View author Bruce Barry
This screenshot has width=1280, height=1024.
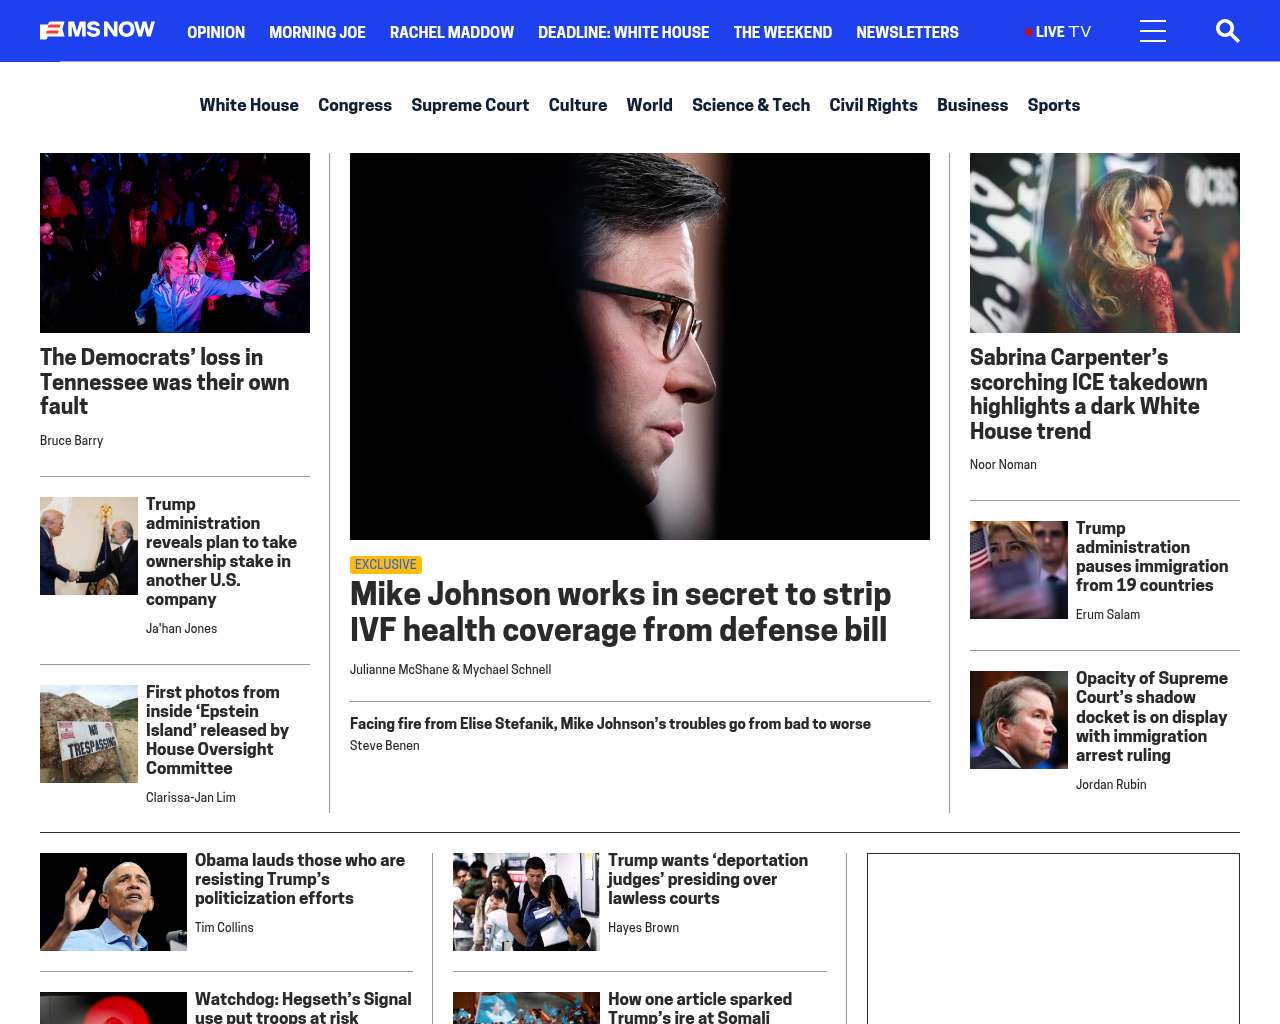(71, 441)
